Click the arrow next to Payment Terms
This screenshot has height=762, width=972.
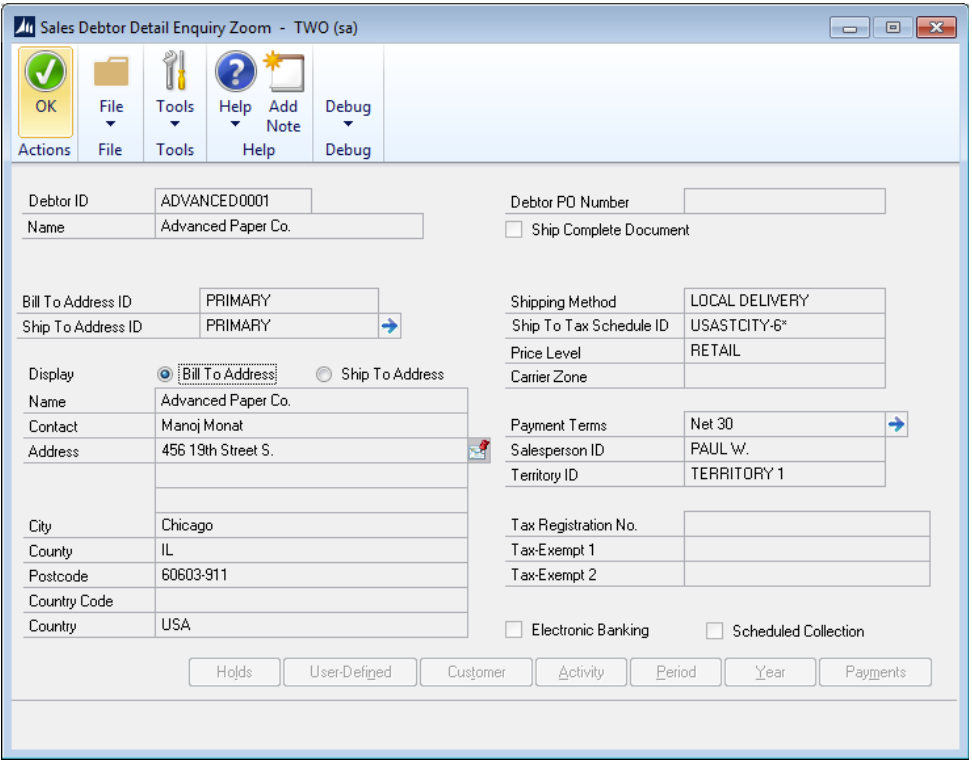point(896,425)
